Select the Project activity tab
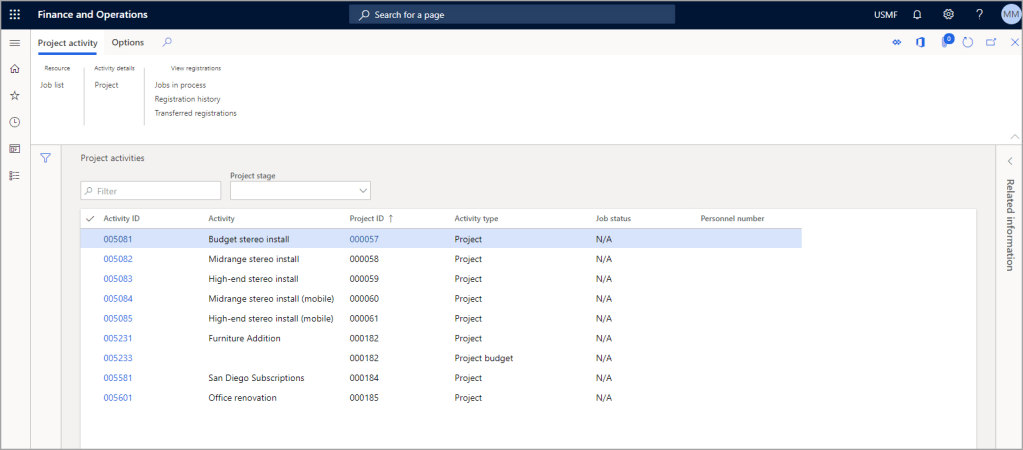 tap(67, 43)
